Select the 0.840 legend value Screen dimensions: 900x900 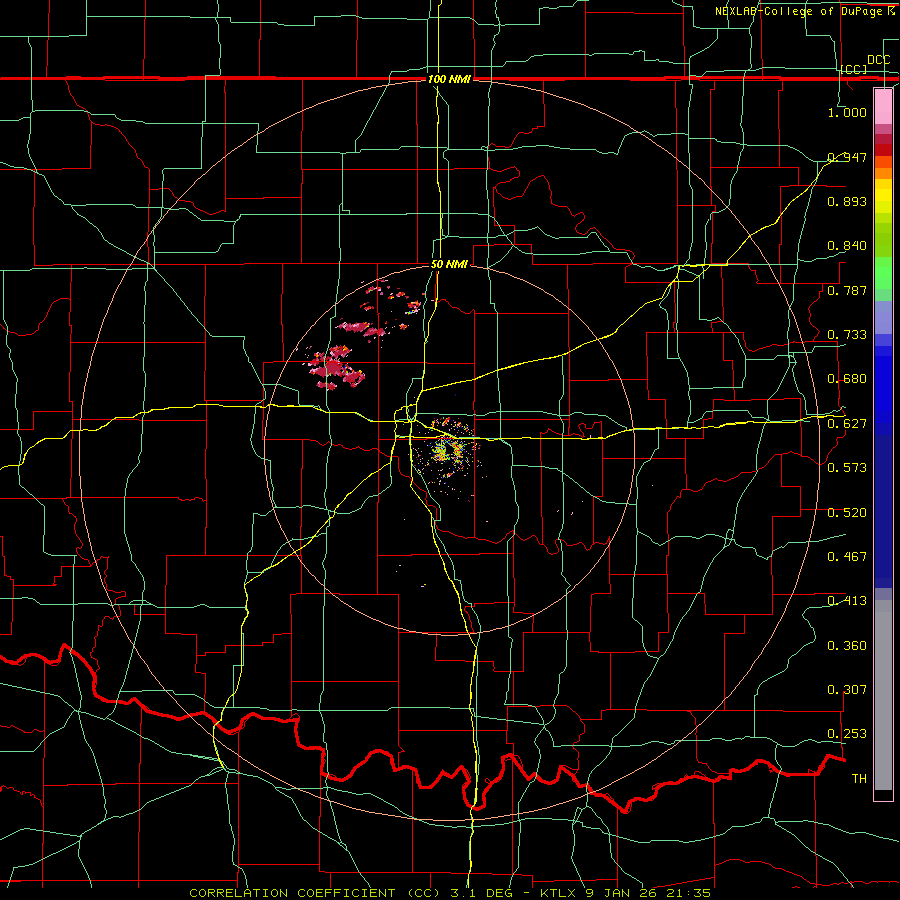[x=847, y=246]
